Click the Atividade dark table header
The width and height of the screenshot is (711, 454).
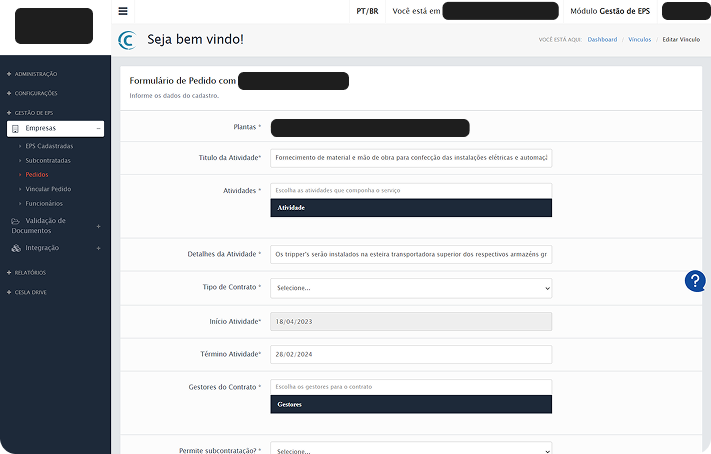pyautogui.click(x=411, y=208)
